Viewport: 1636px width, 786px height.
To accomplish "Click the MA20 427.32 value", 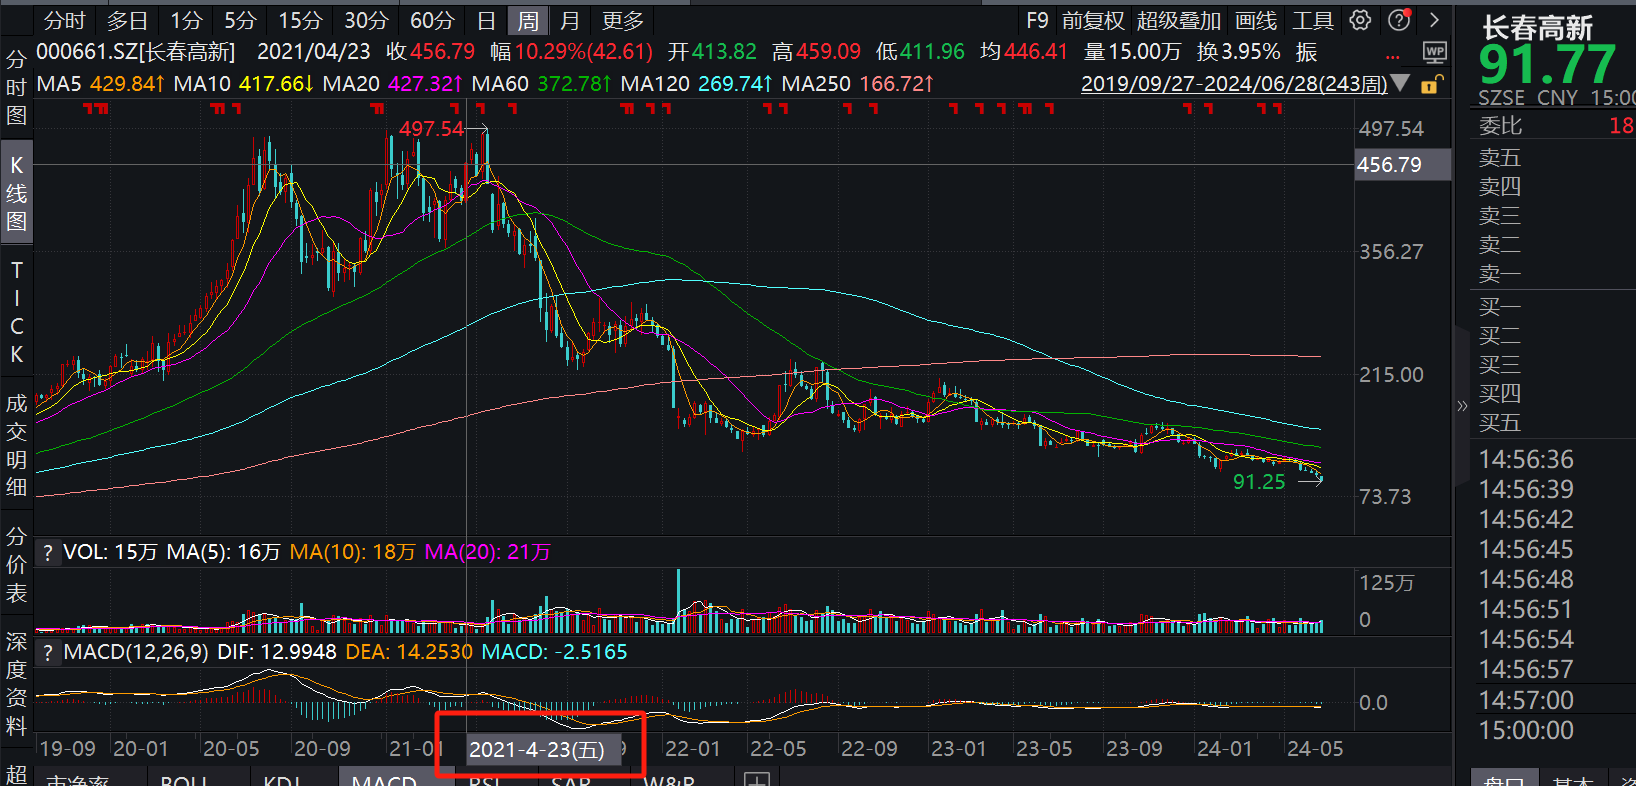I will tap(392, 84).
